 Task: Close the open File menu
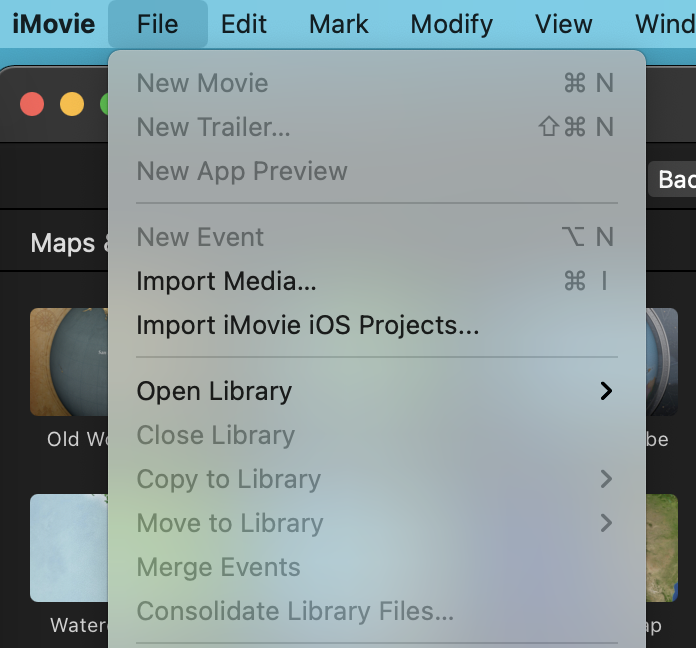[158, 23]
